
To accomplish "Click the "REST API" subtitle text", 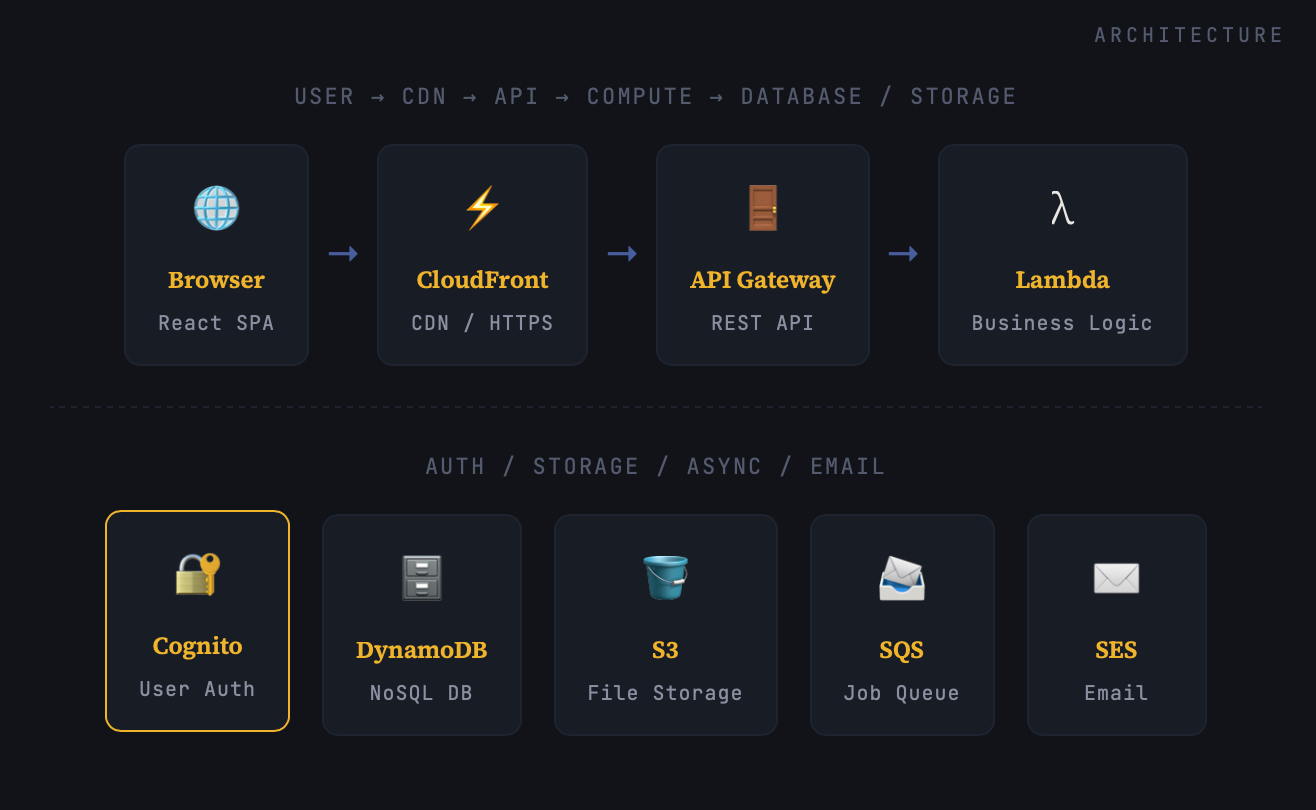I will 763,323.
